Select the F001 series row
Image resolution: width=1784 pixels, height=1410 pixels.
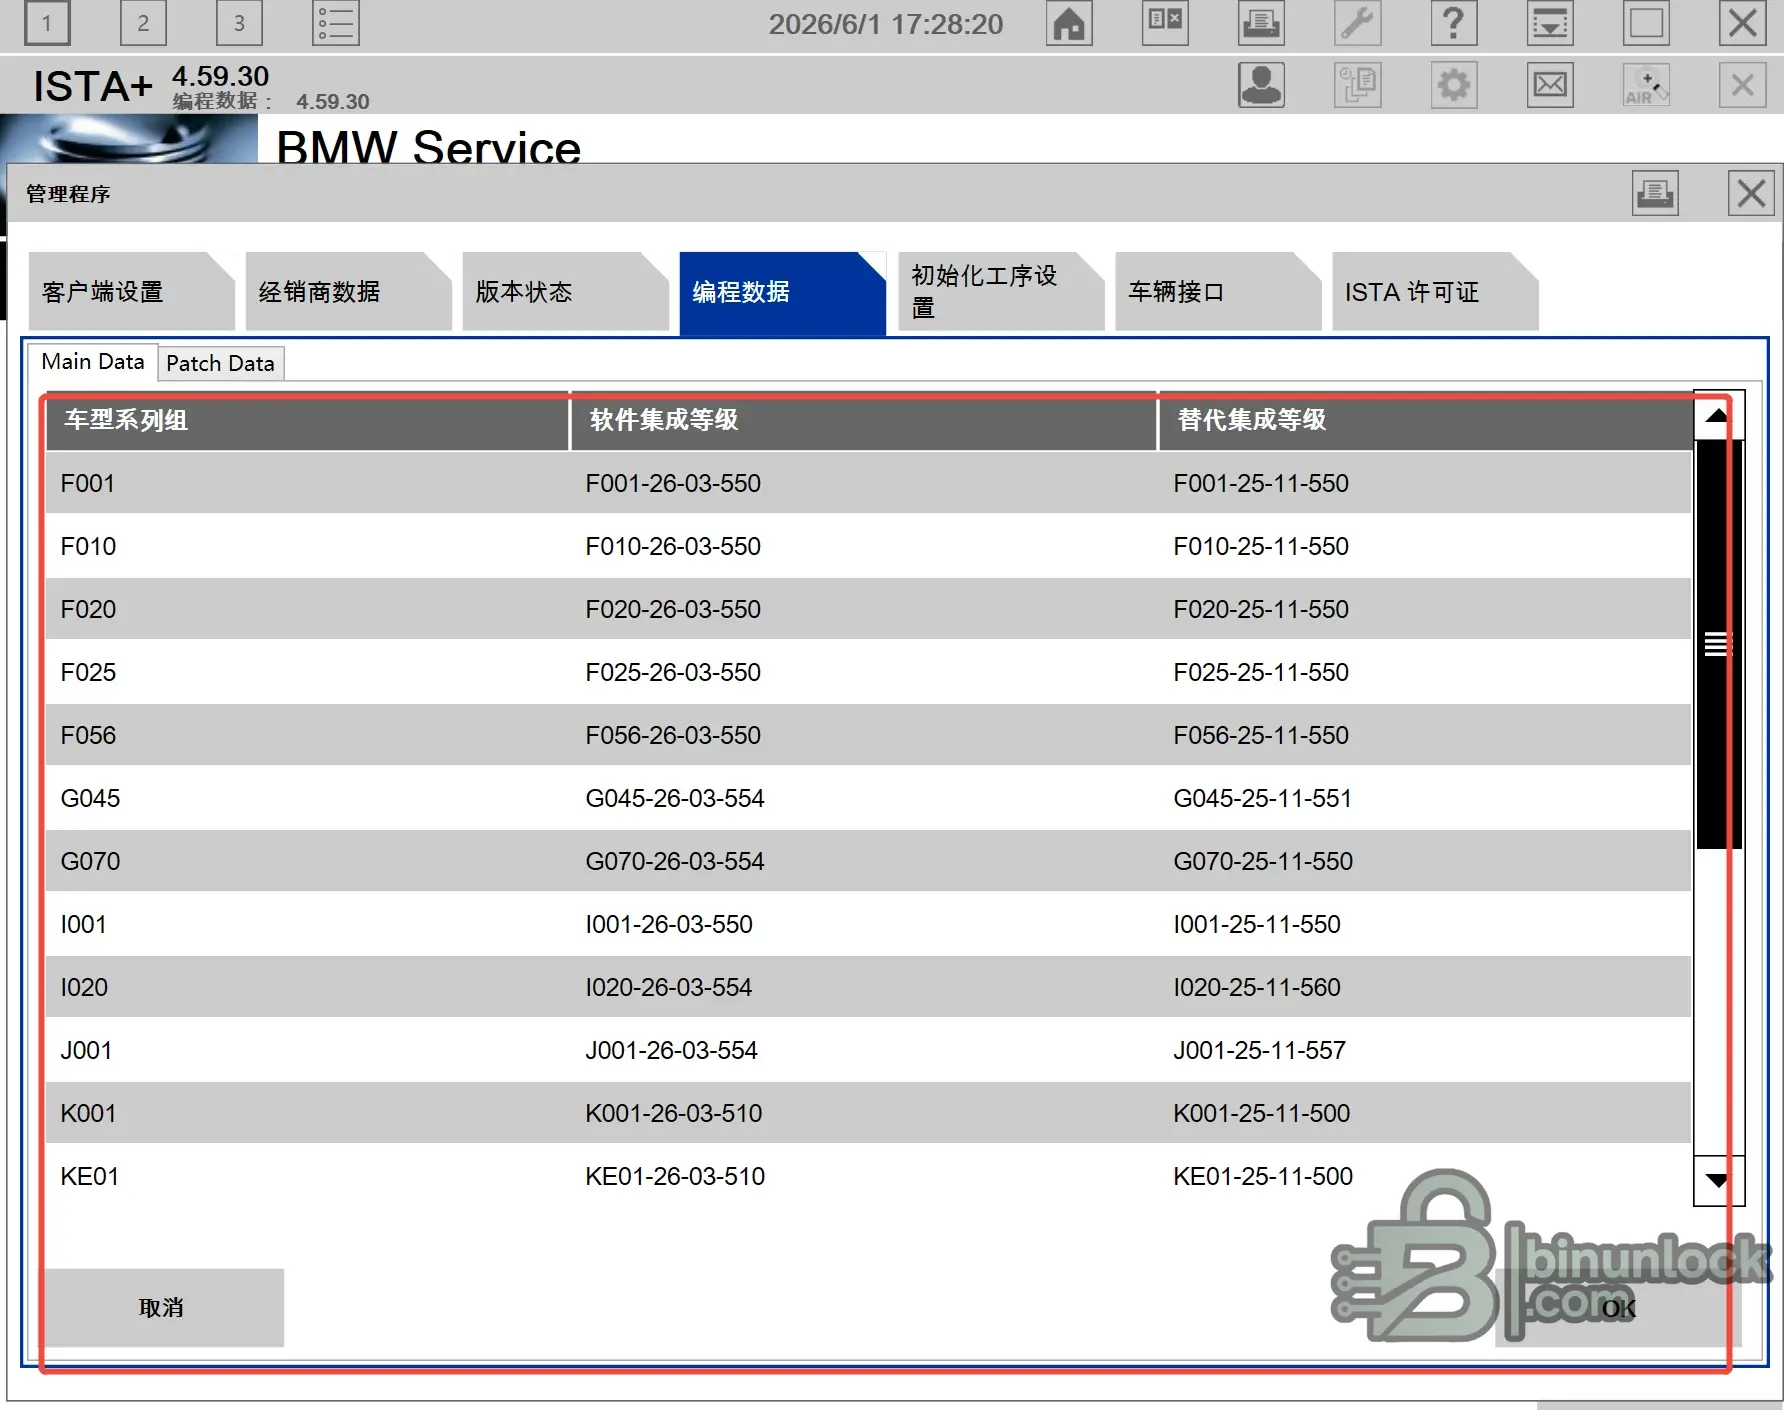click(868, 483)
